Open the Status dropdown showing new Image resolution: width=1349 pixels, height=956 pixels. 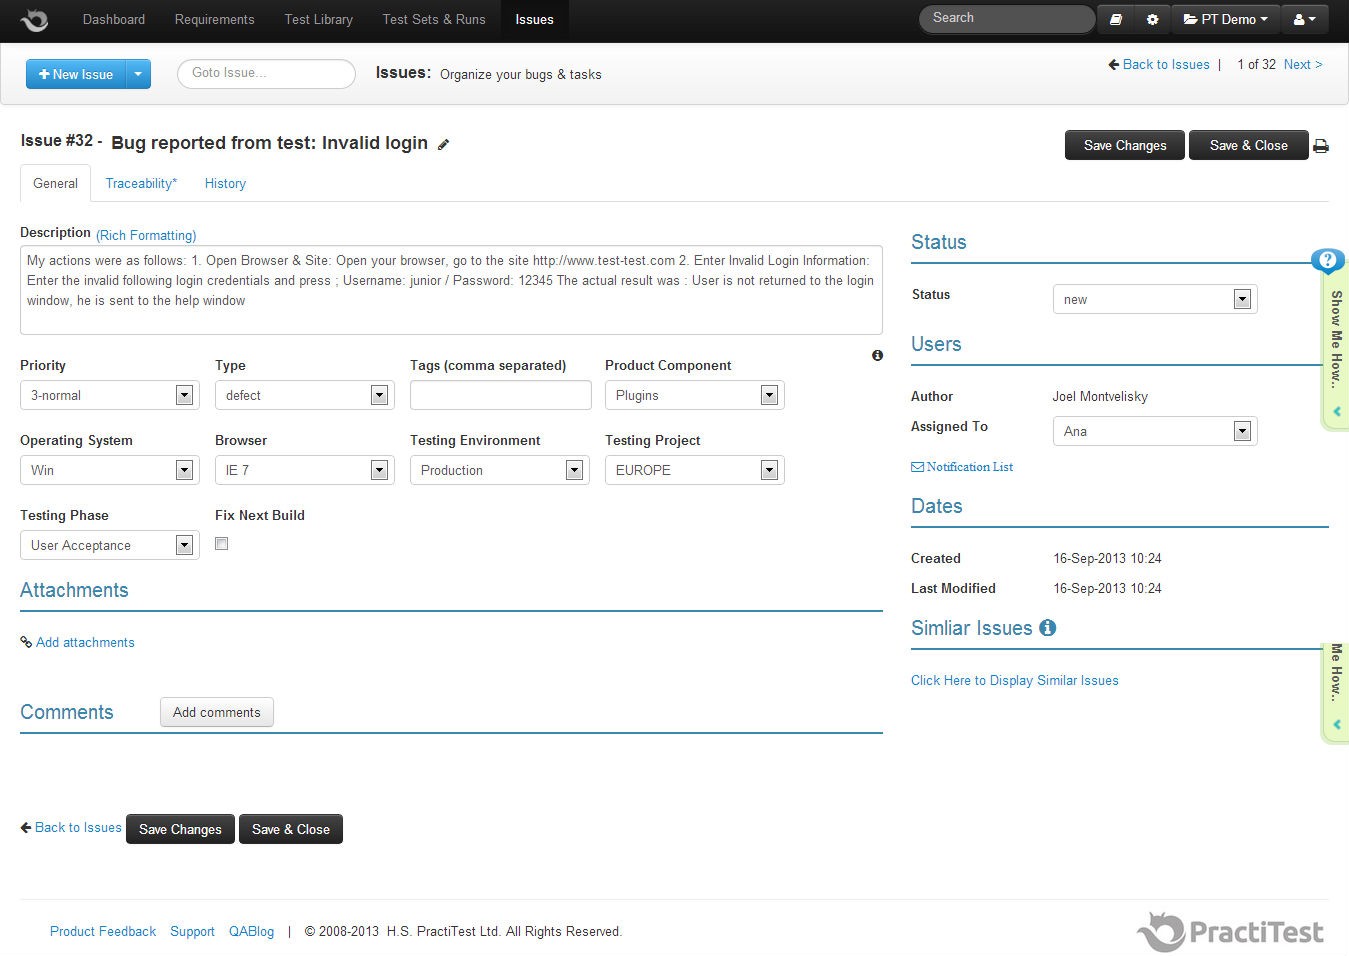coord(1241,299)
